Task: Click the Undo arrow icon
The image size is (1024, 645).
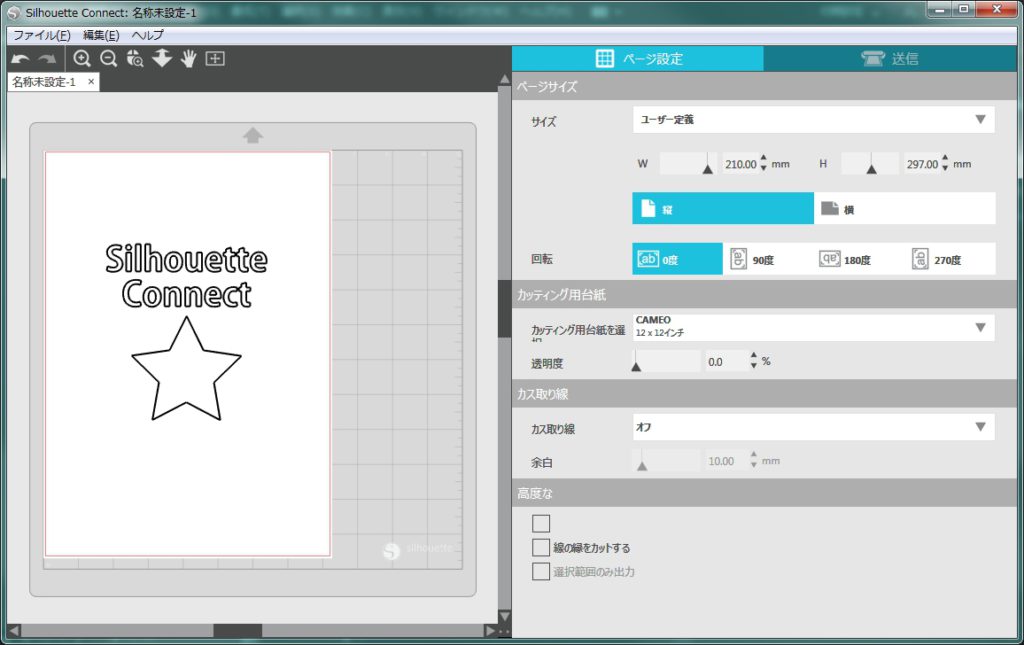Action: click(20, 59)
